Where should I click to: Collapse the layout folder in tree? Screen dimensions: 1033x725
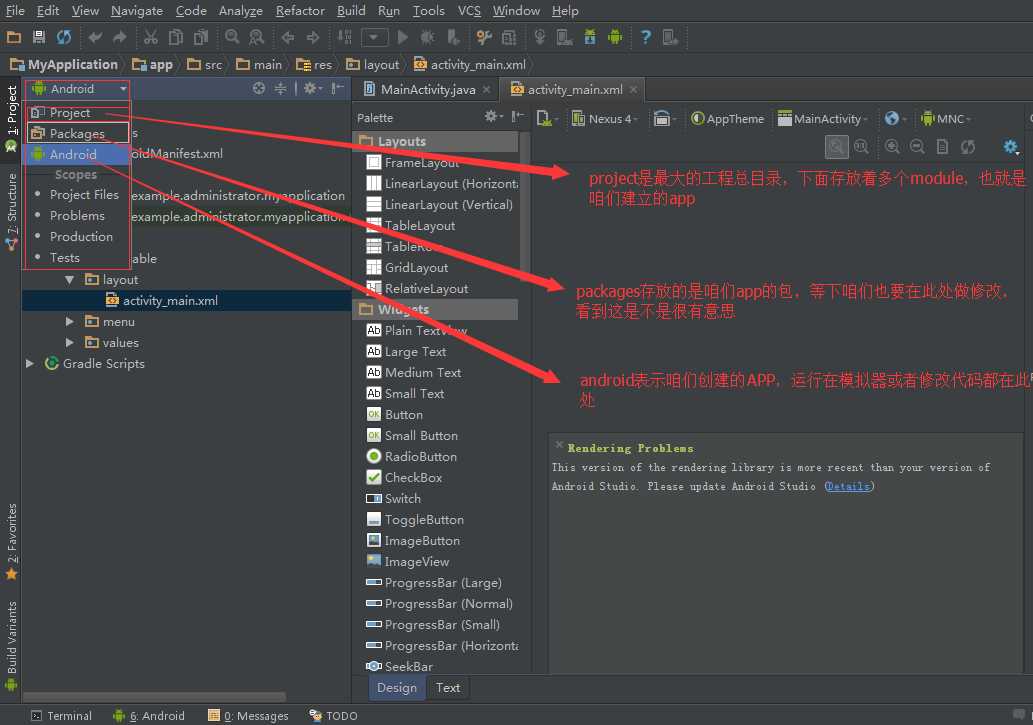point(69,279)
